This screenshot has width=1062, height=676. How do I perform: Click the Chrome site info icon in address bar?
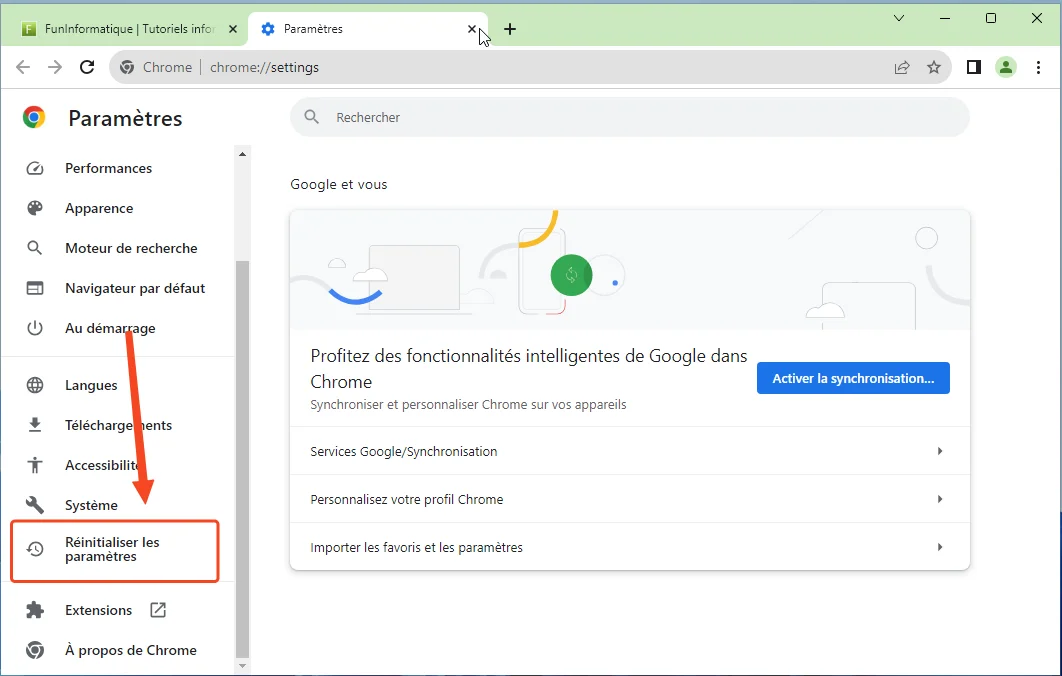127,67
